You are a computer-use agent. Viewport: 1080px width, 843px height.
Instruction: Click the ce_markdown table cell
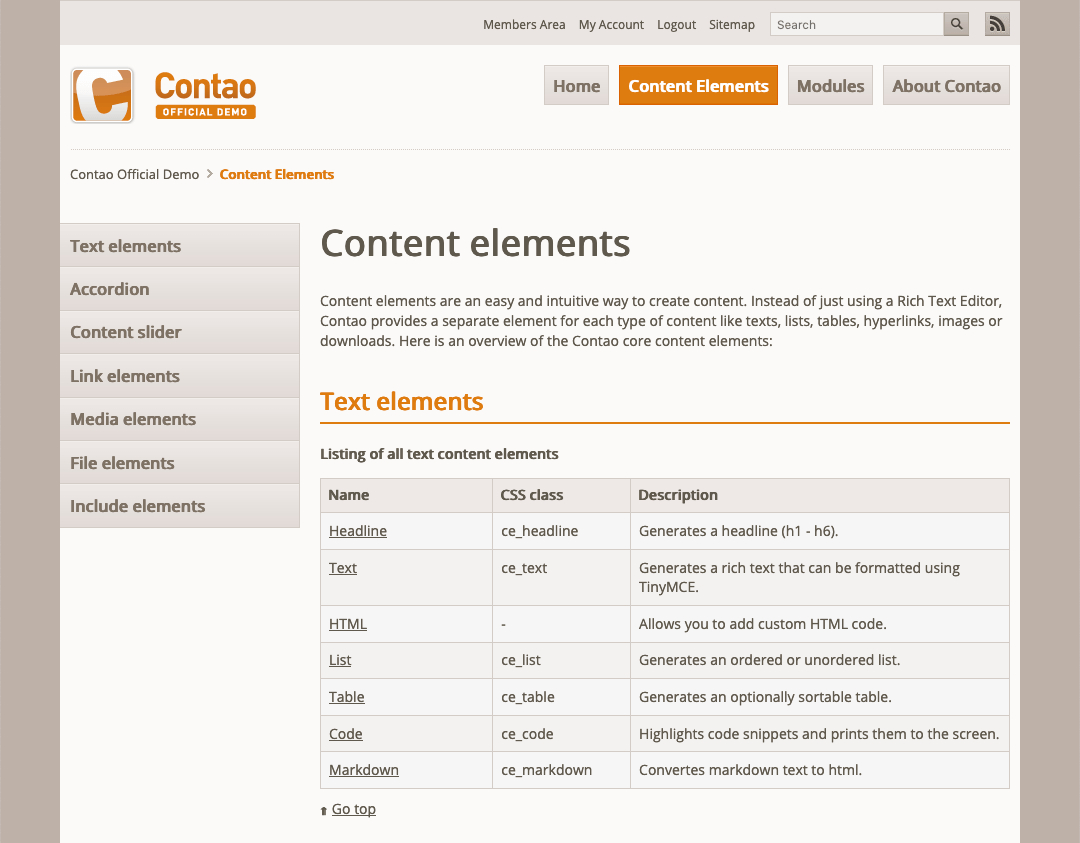pyautogui.click(x=561, y=770)
